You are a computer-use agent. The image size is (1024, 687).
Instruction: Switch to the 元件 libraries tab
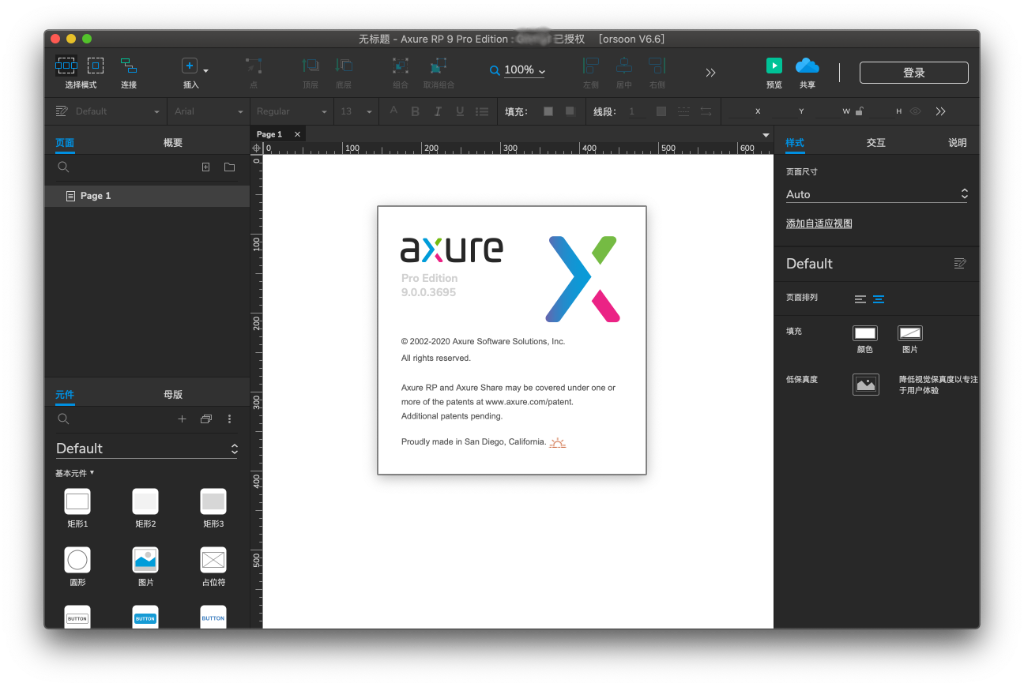pos(65,394)
